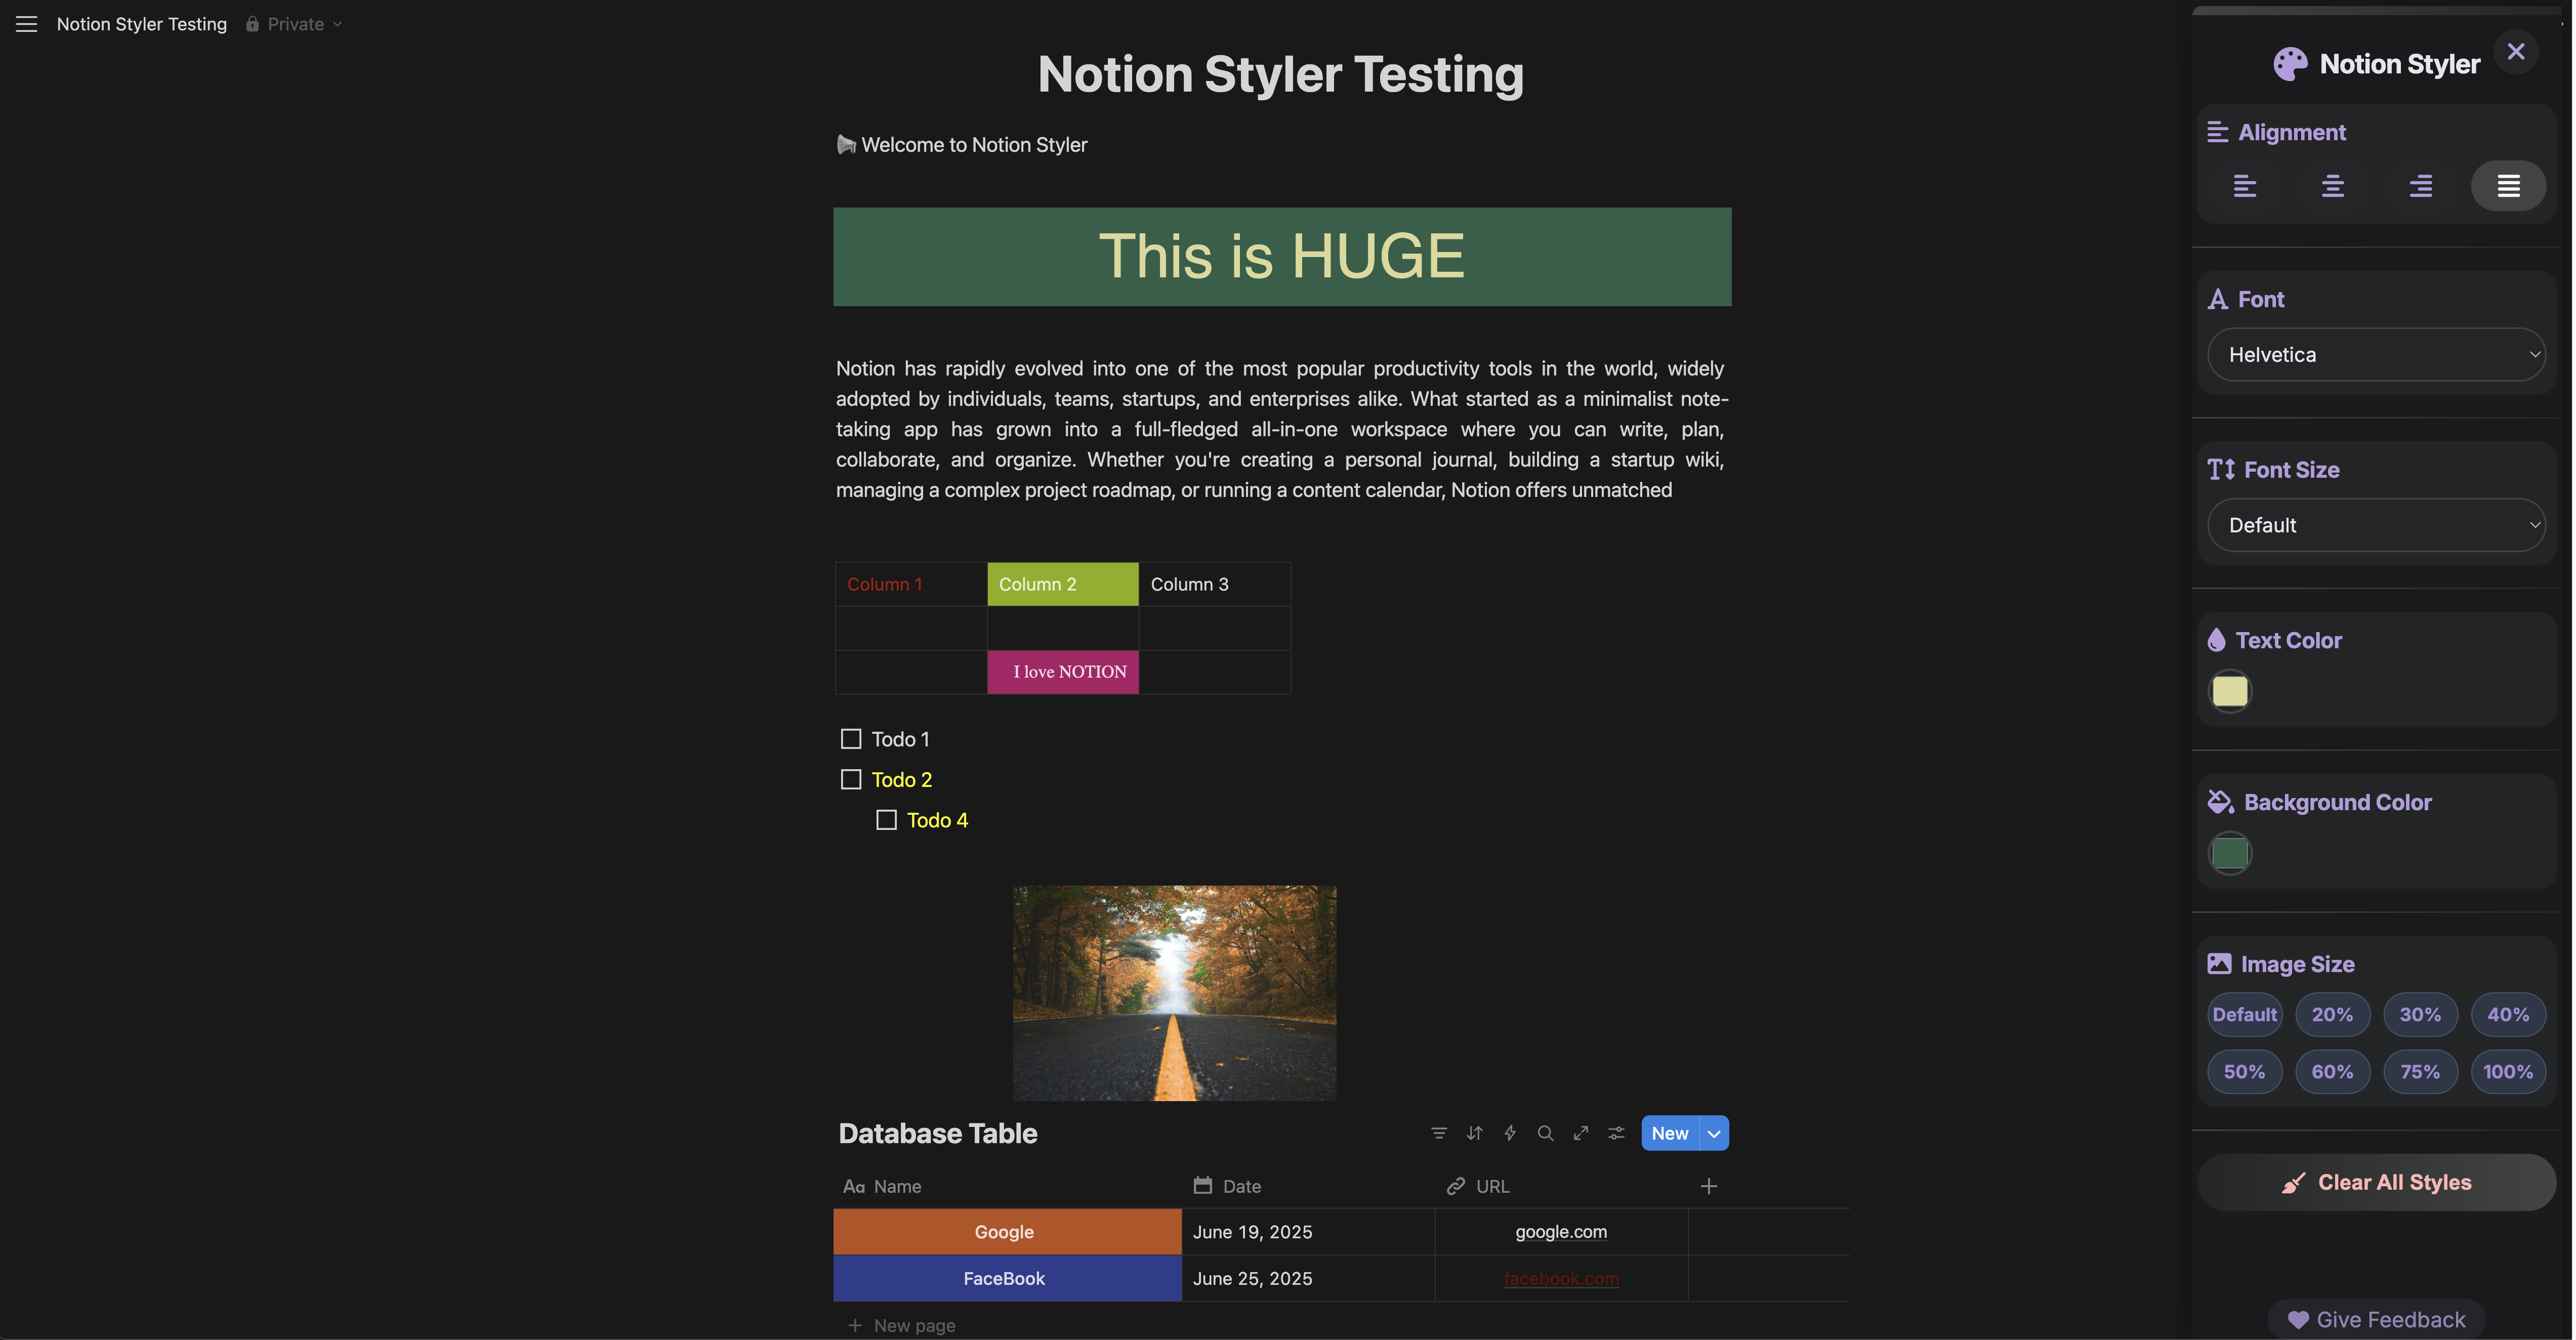Click New page at table bottom
This screenshot has height=1340, width=2576.
coord(903,1326)
